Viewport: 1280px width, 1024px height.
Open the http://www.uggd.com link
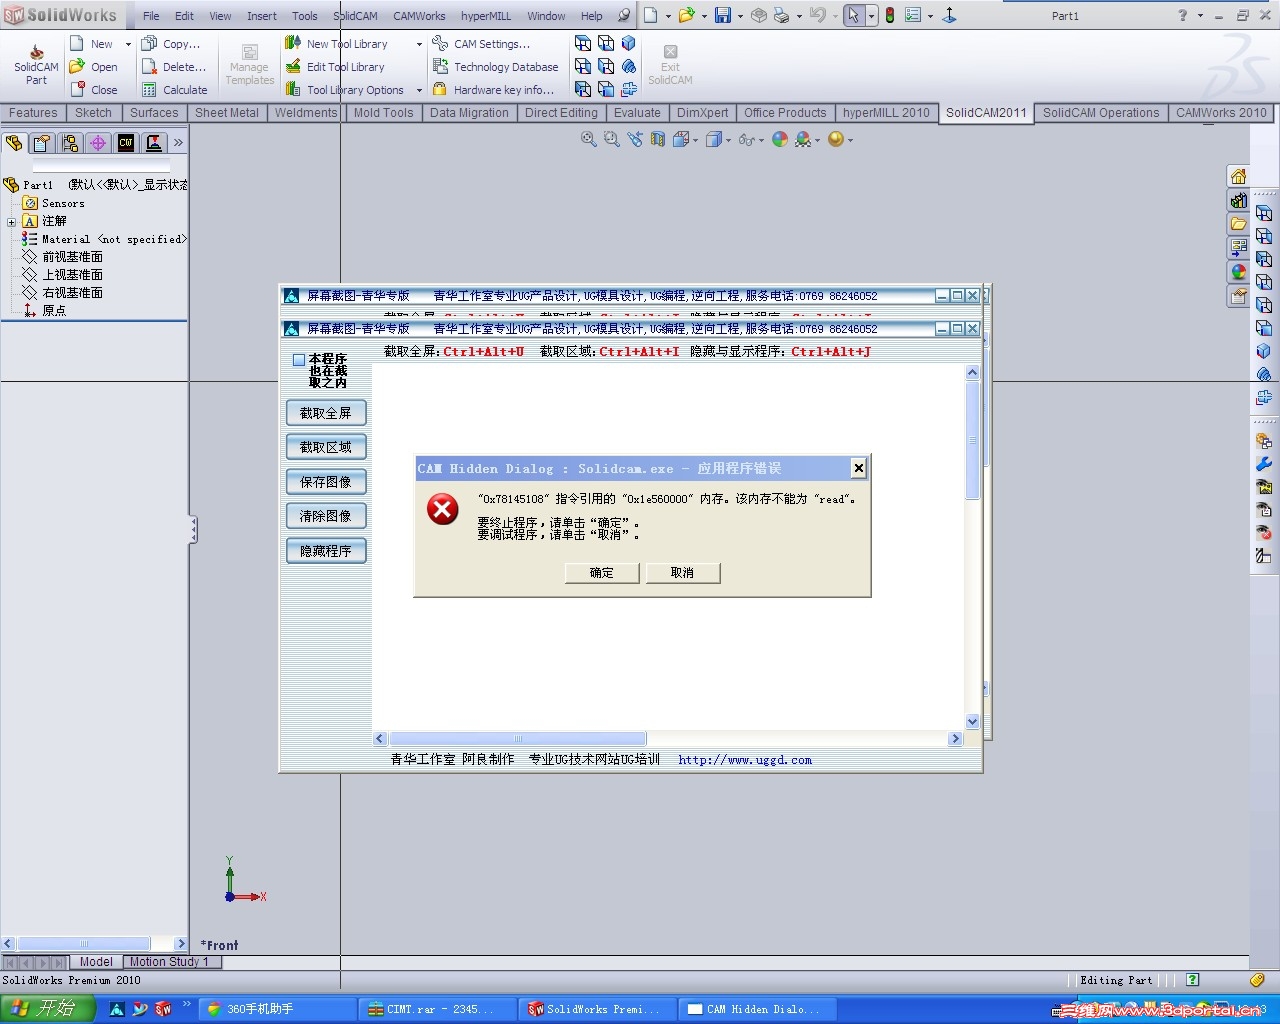(x=745, y=760)
